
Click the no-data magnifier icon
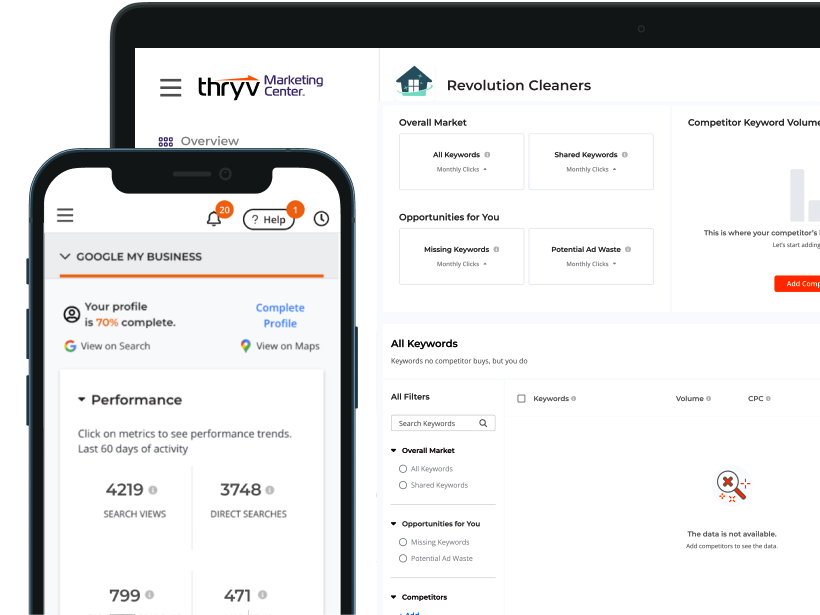tap(733, 486)
